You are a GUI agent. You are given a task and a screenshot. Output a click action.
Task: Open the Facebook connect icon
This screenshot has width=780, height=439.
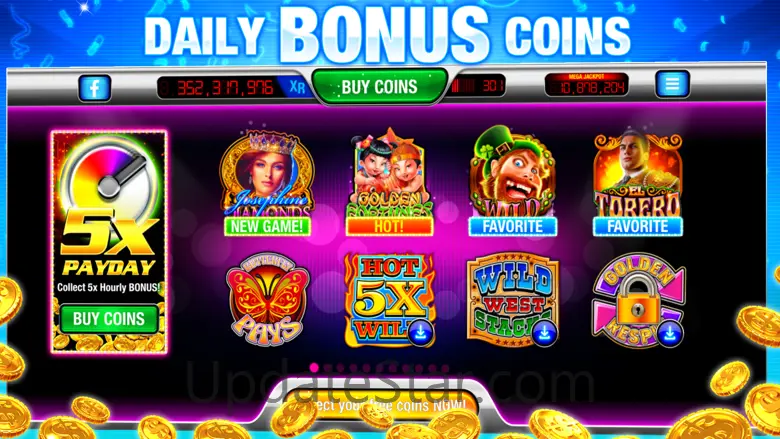(95, 88)
